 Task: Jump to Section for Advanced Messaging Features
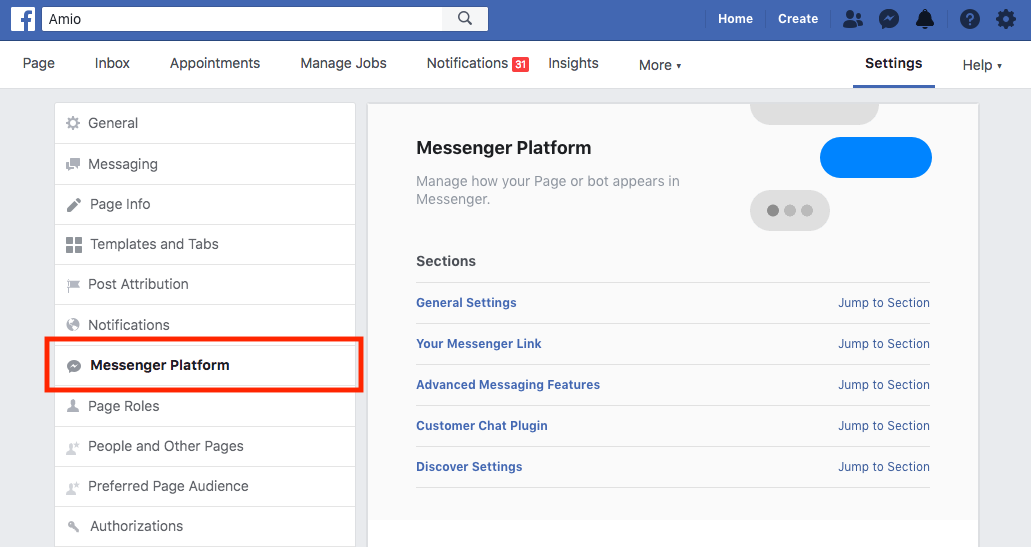[884, 385]
